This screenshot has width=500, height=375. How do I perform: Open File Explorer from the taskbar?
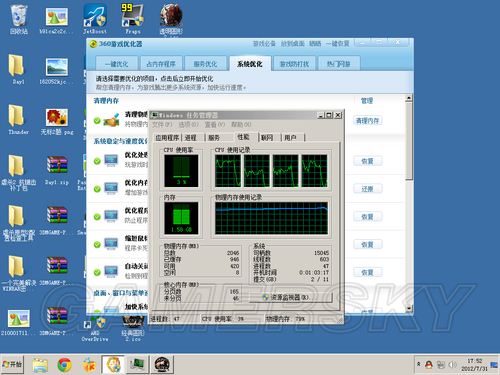click(x=40, y=364)
